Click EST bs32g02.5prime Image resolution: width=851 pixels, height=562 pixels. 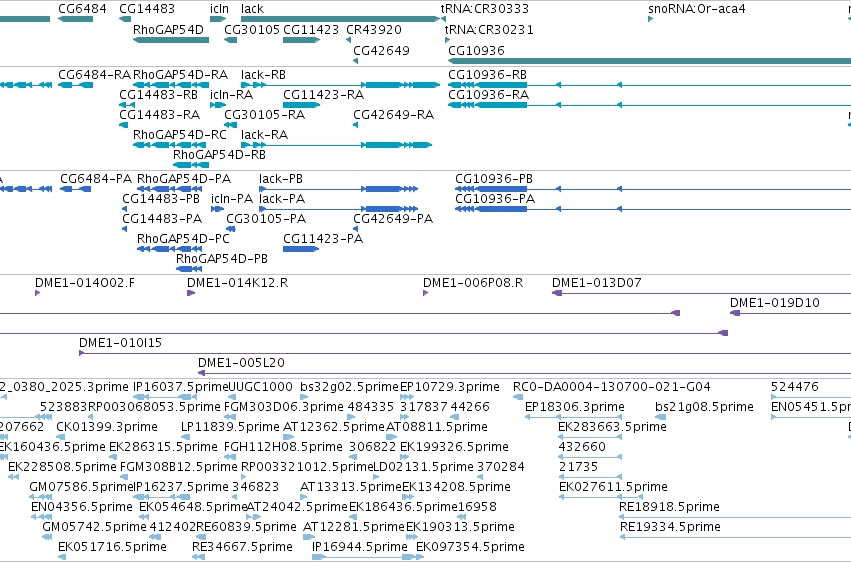pos(350,387)
